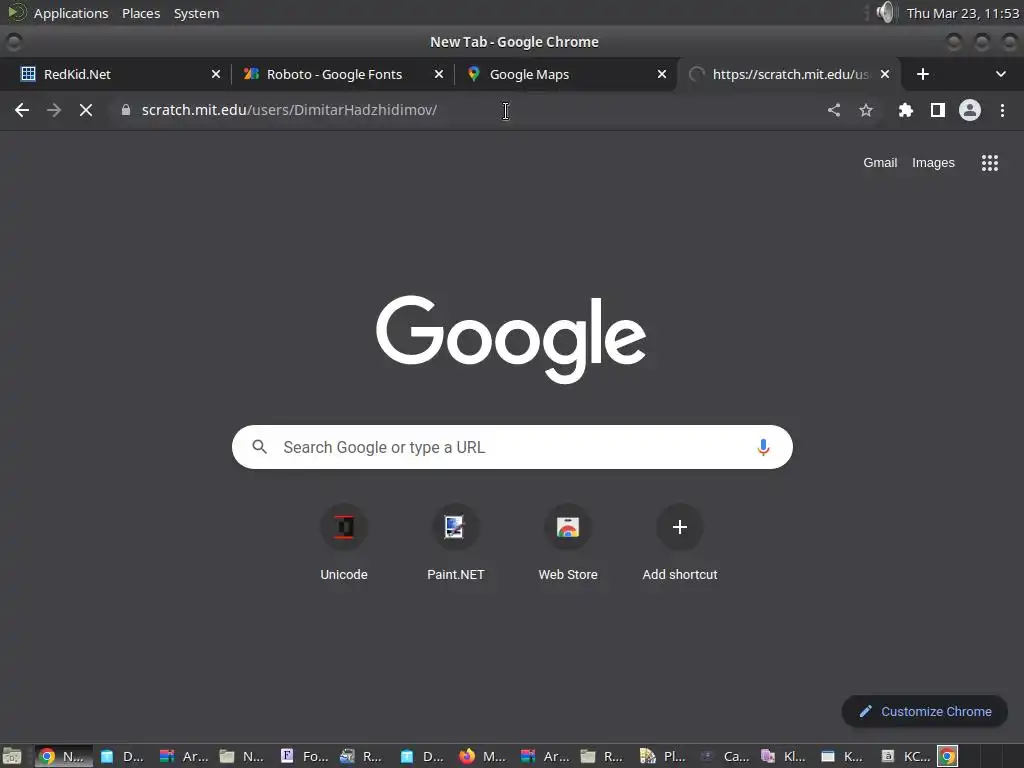Stop loading the page with X button
This screenshot has height=768, width=1024.
86,110
